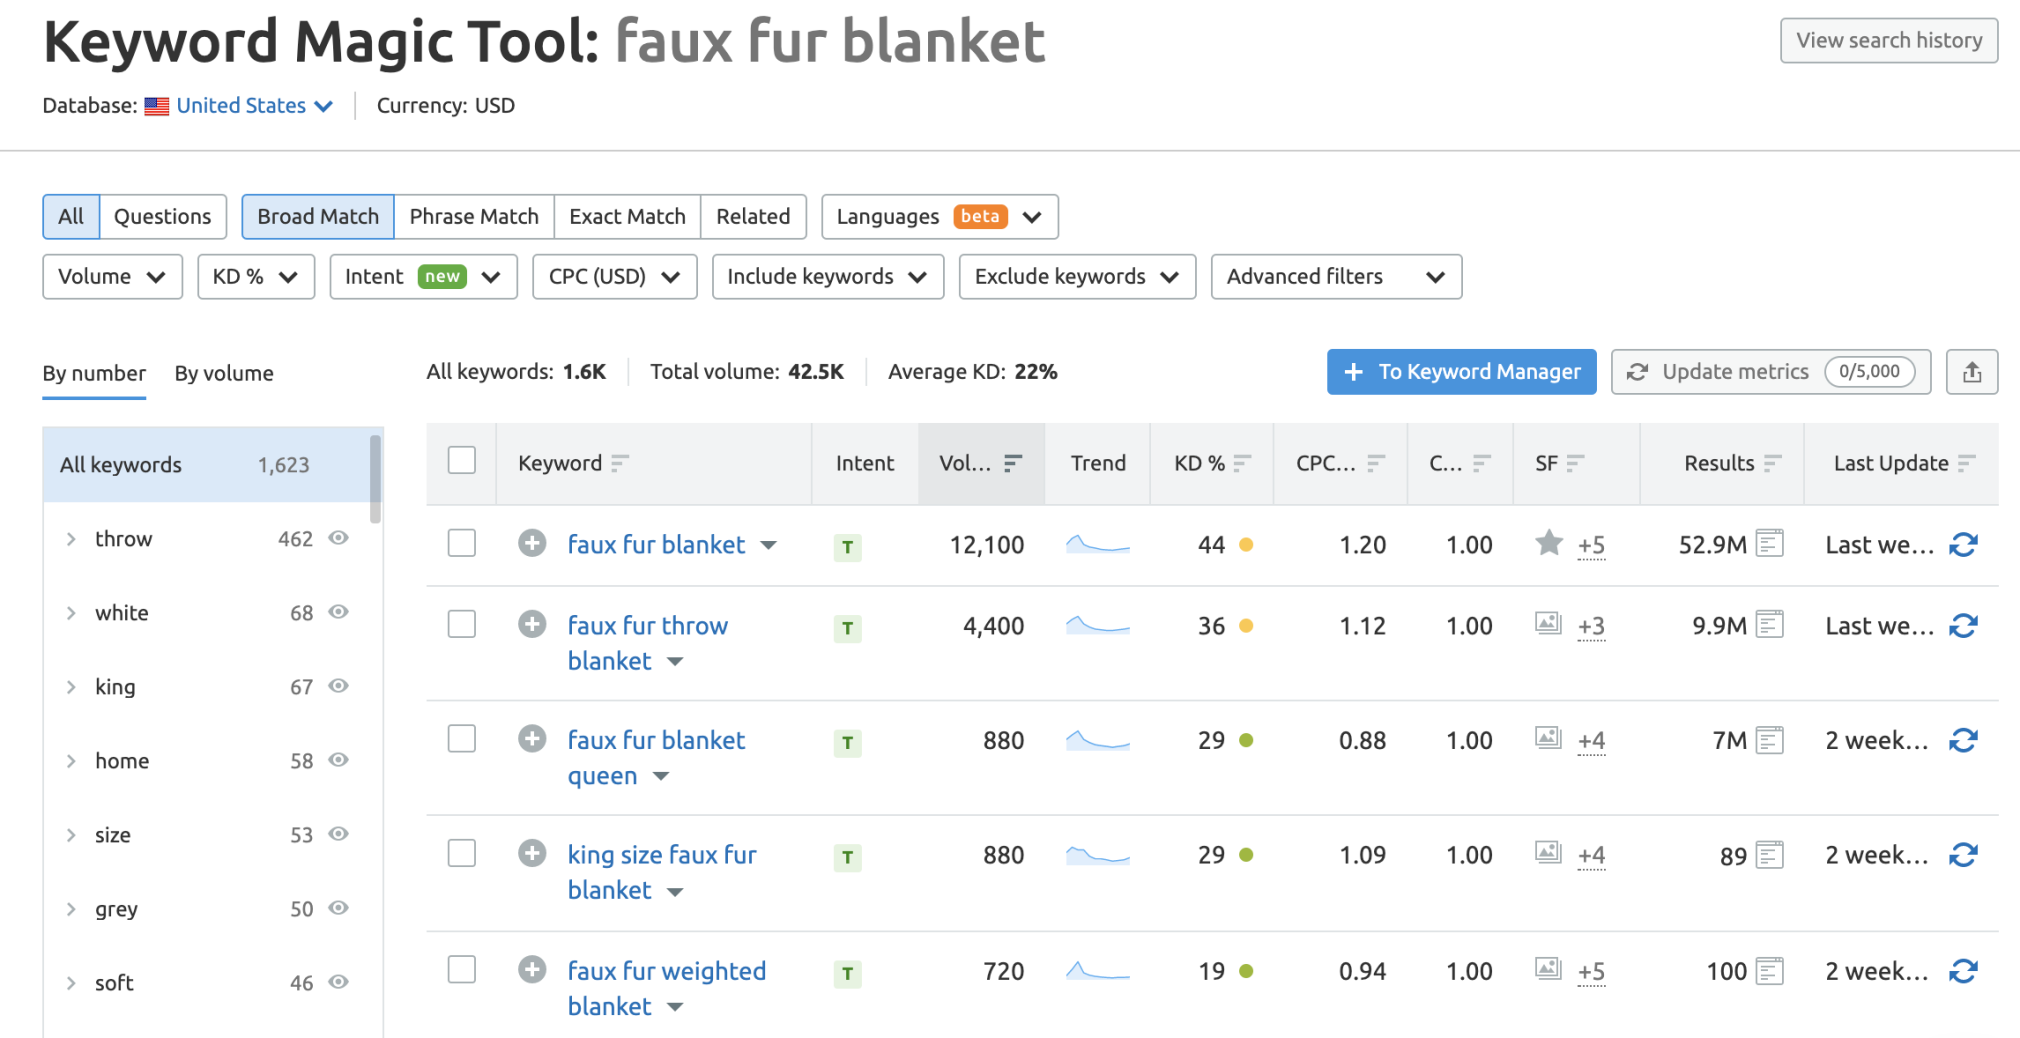Select Broad Match tab
Viewport: 2020px width, 1038px height.
click(x=318, y=217)
